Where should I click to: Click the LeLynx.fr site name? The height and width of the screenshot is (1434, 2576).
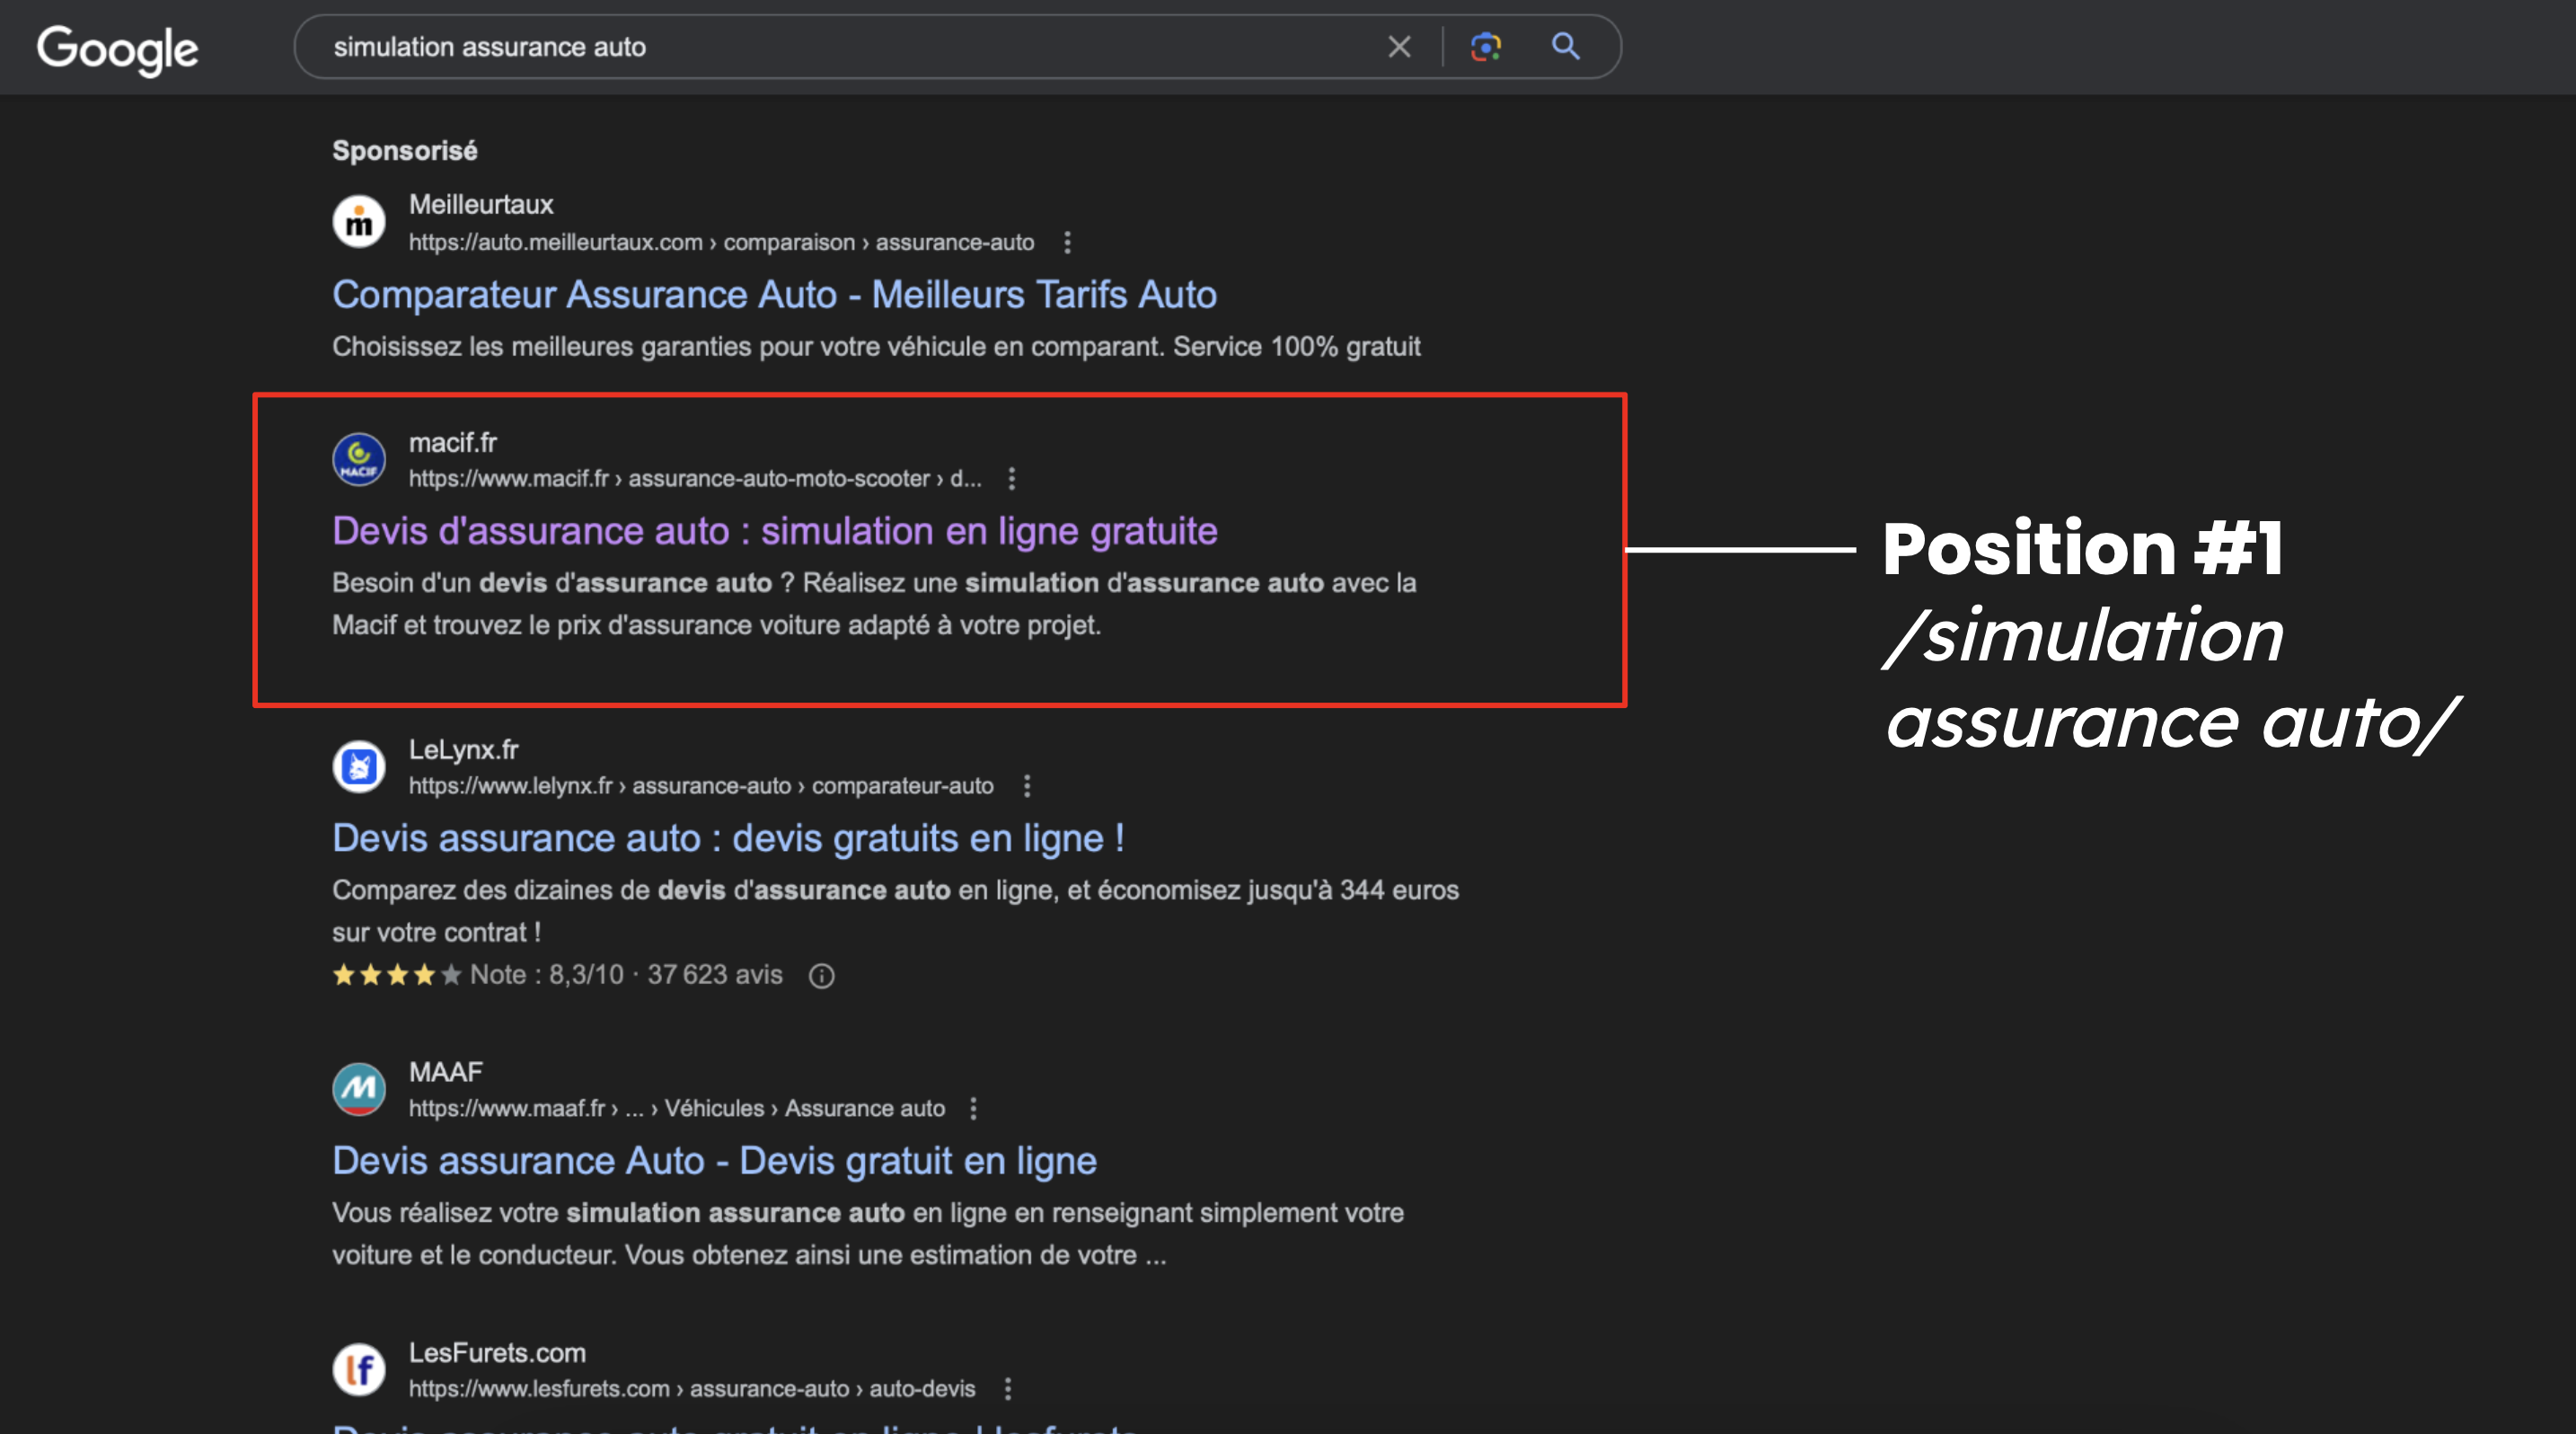coord(463,750)
